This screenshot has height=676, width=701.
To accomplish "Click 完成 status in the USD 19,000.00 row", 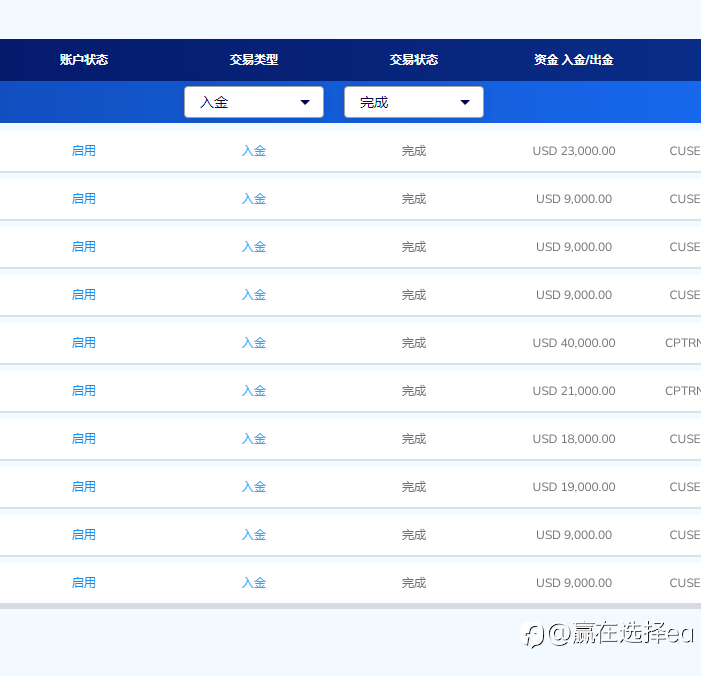I will point(414,487).
